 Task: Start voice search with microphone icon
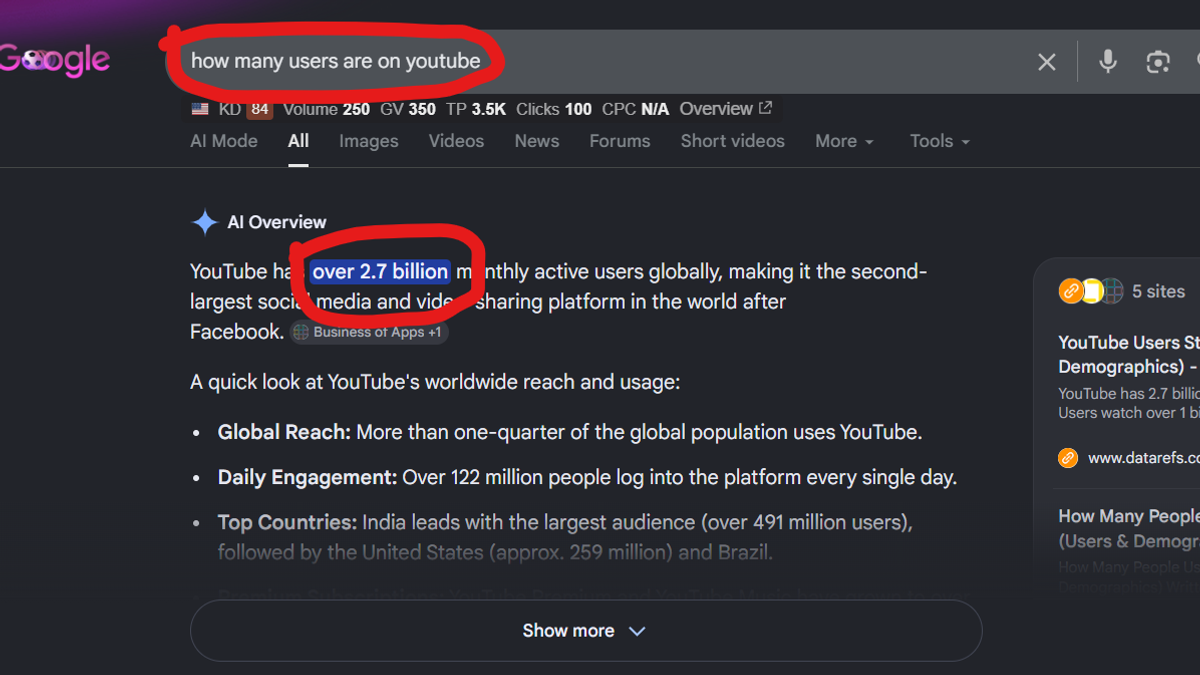click(1108, 61)
